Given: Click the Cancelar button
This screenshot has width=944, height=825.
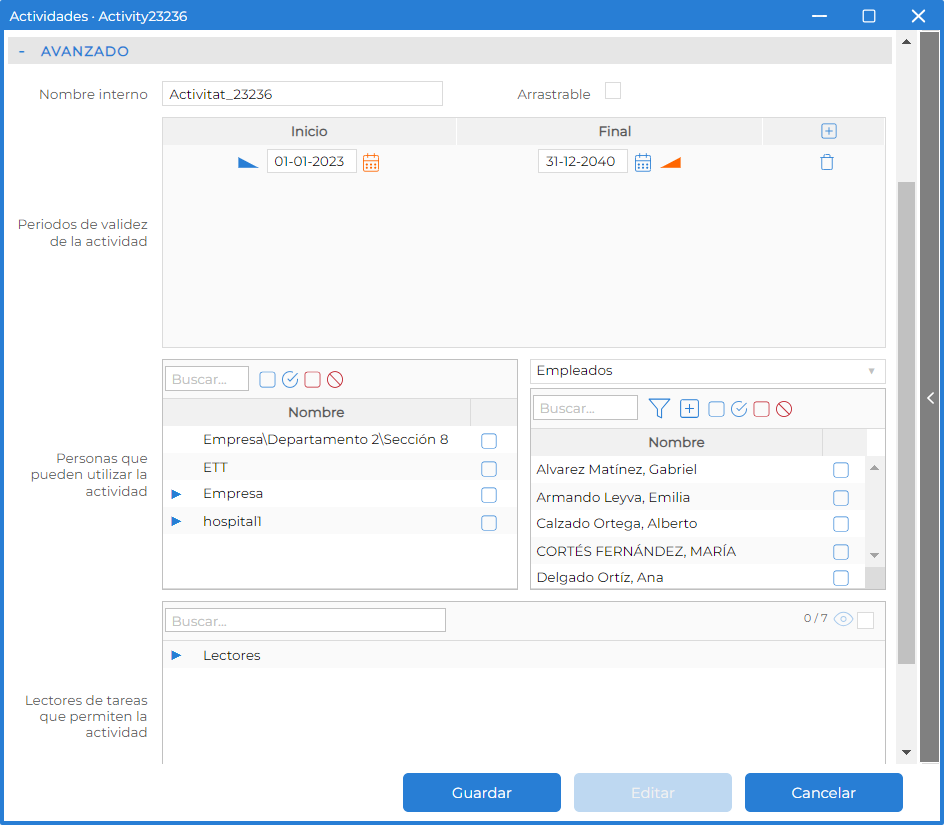Looking at the screenshot, I should 824,792.
